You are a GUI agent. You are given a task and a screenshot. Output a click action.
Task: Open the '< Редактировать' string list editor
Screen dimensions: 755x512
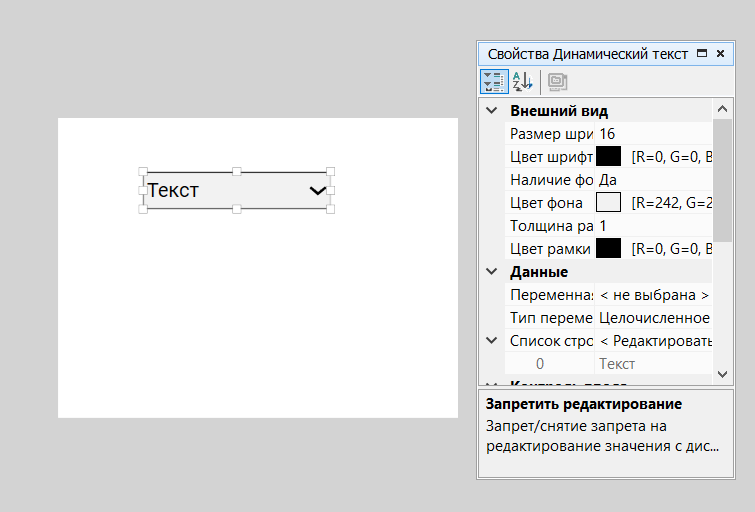653,341
